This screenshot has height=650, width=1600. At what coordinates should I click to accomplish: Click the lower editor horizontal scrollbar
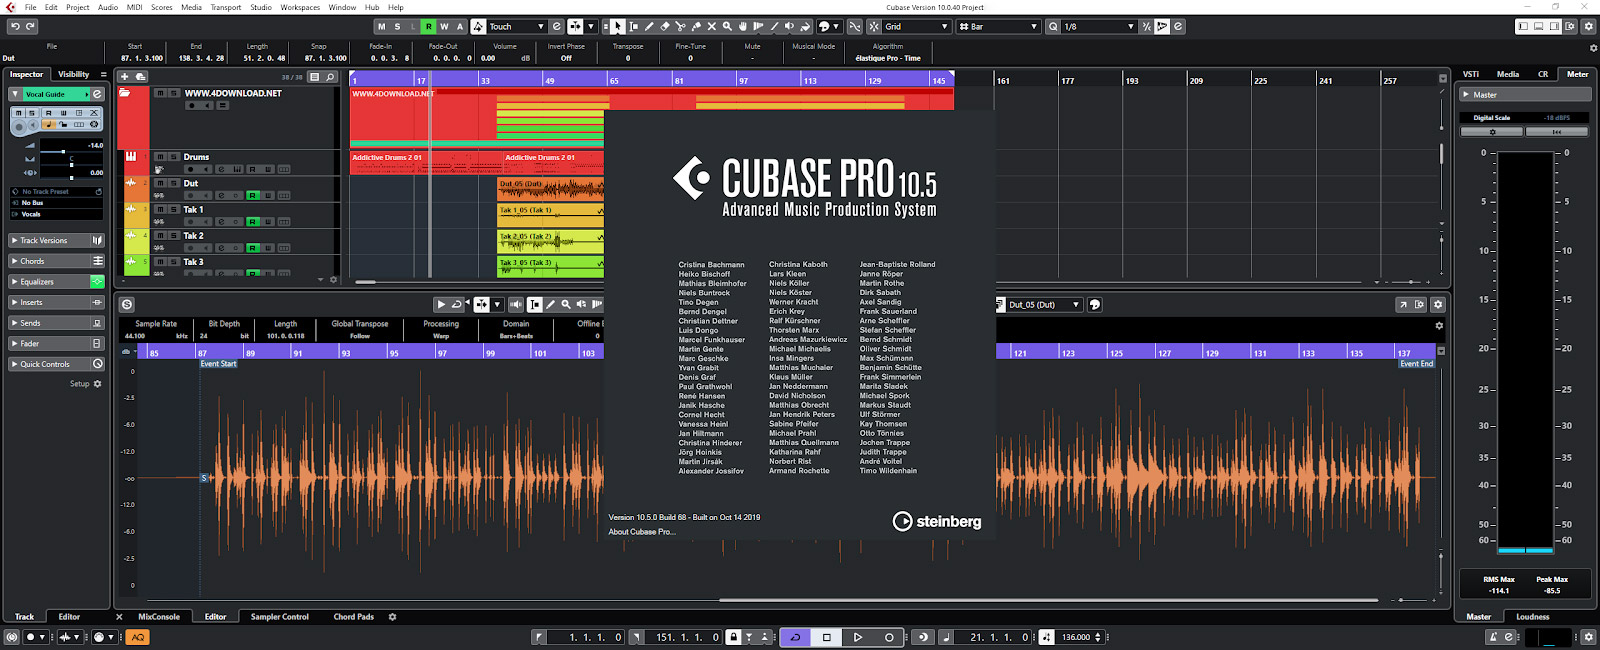click(1049, 601)
